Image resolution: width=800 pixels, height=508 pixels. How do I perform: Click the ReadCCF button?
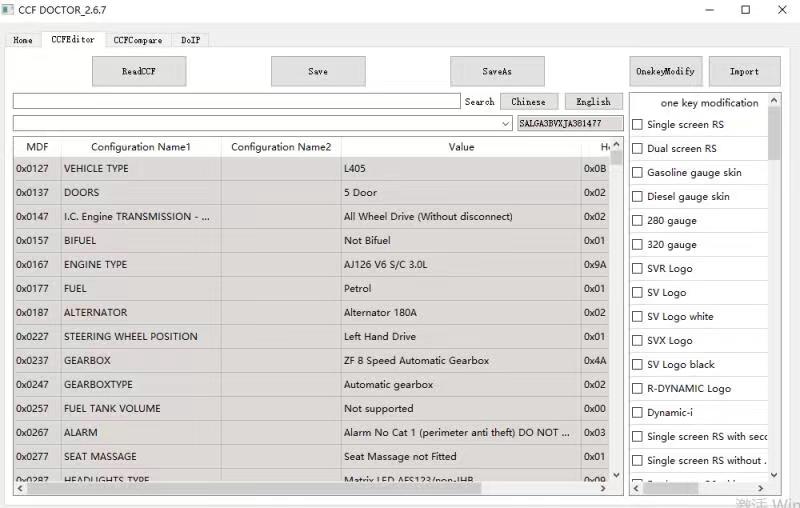pos(139,72)
